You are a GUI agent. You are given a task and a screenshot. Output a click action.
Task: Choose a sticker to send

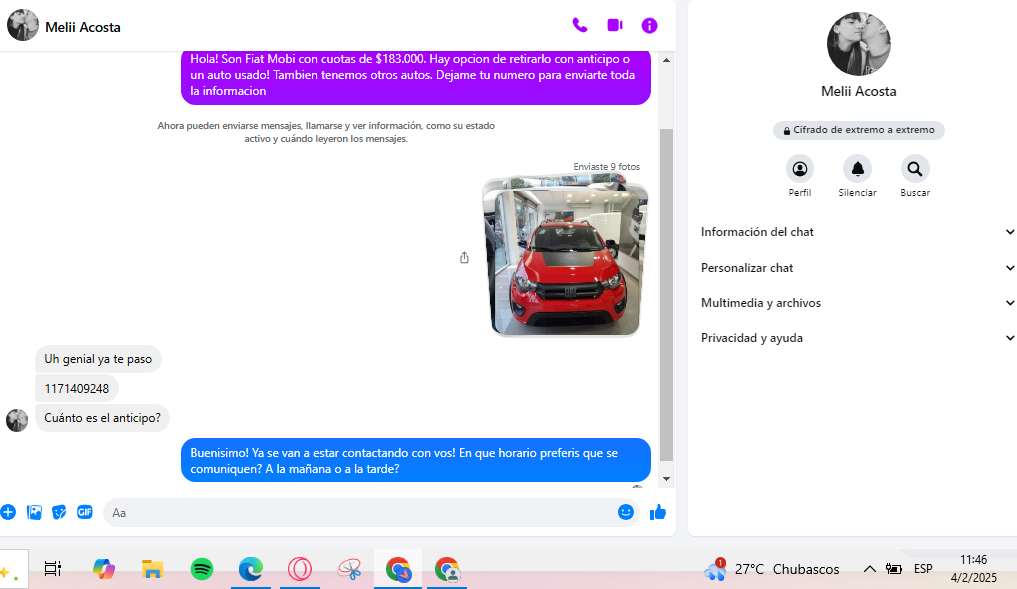tap(60, 512)
